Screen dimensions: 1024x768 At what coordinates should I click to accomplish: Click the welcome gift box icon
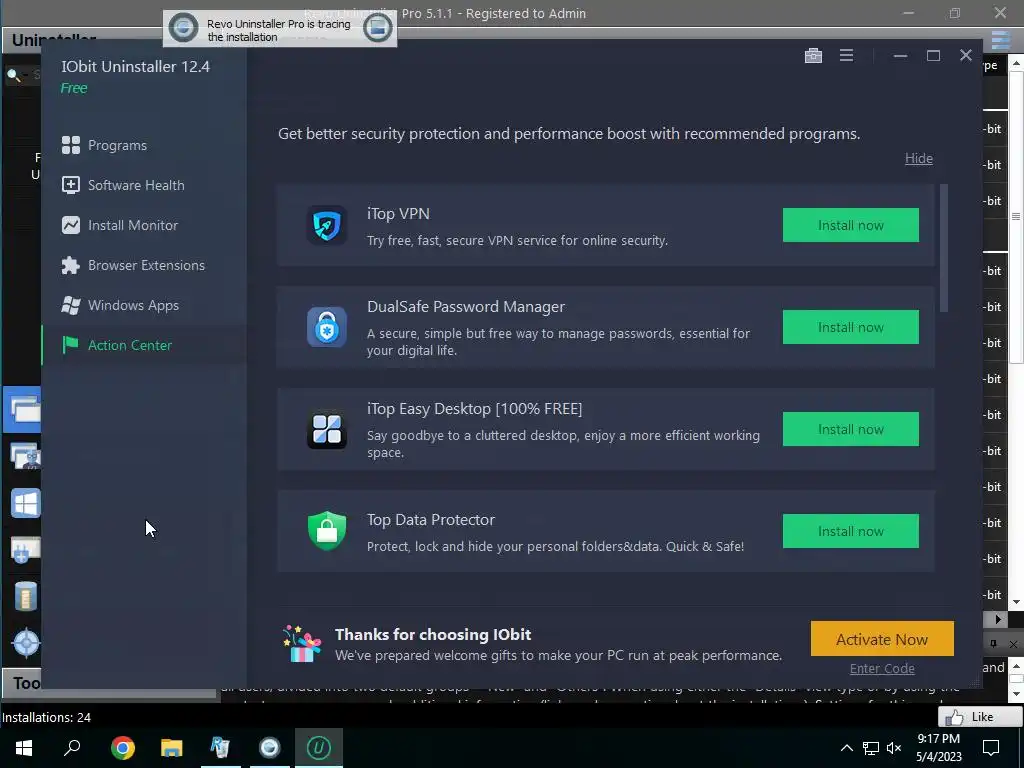302,644
